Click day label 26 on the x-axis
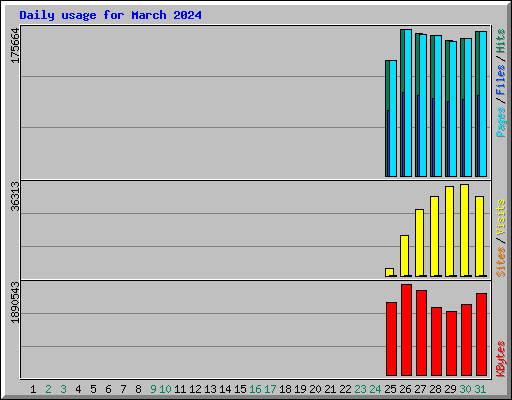Image resolution: width=512 pixels, height=400 pixels. pos(405,389)
